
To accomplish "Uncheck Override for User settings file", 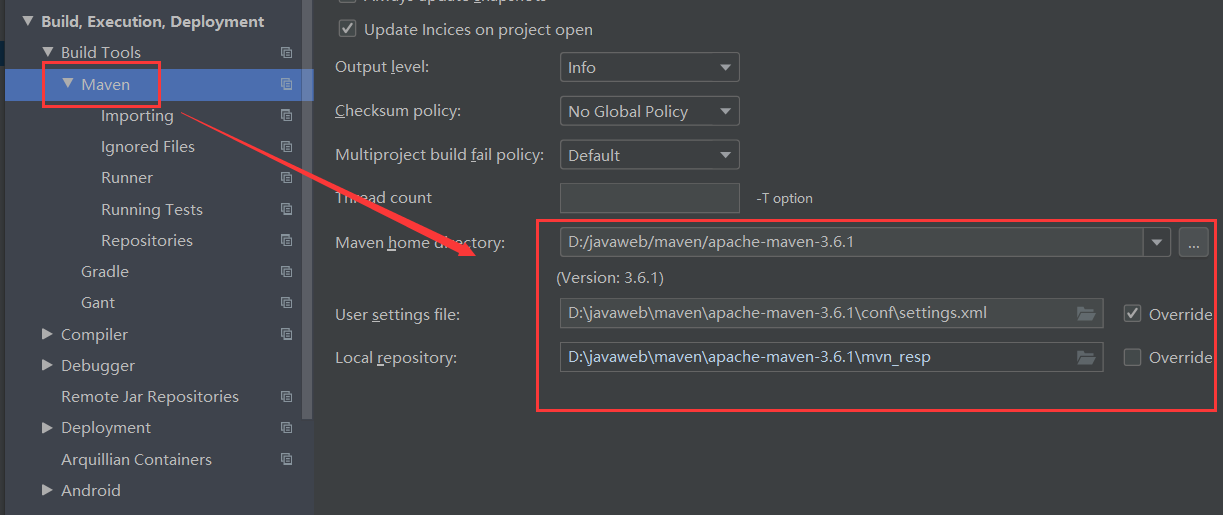I will [x=1132, y=313].
